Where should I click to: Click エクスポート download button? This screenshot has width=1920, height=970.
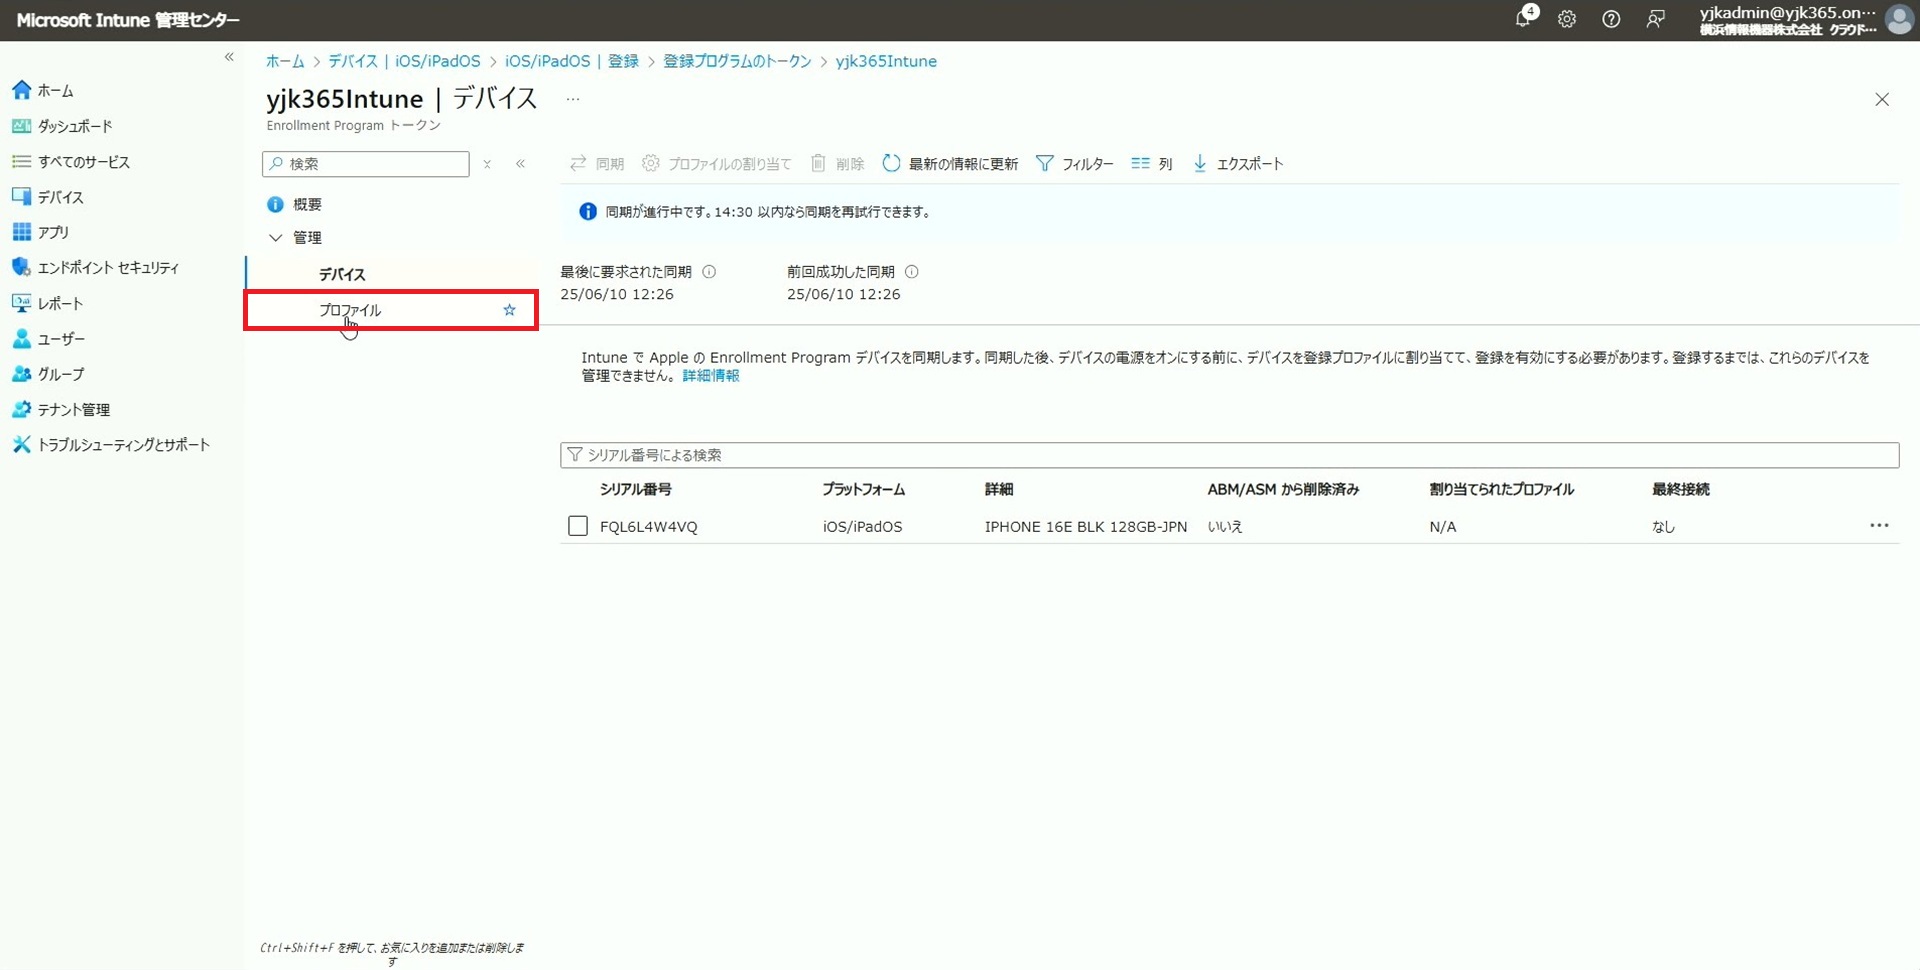(x=1237, y=164)
